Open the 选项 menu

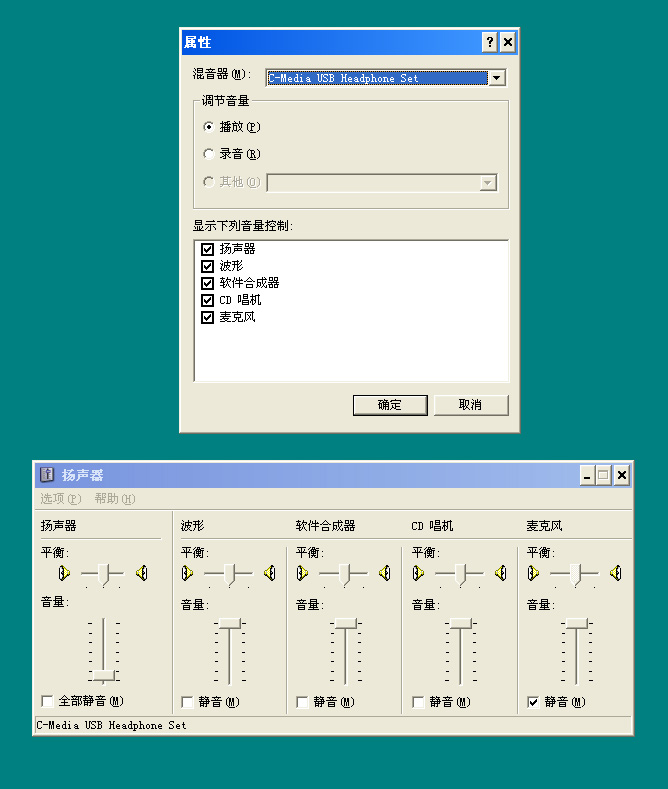click(60, 499)
